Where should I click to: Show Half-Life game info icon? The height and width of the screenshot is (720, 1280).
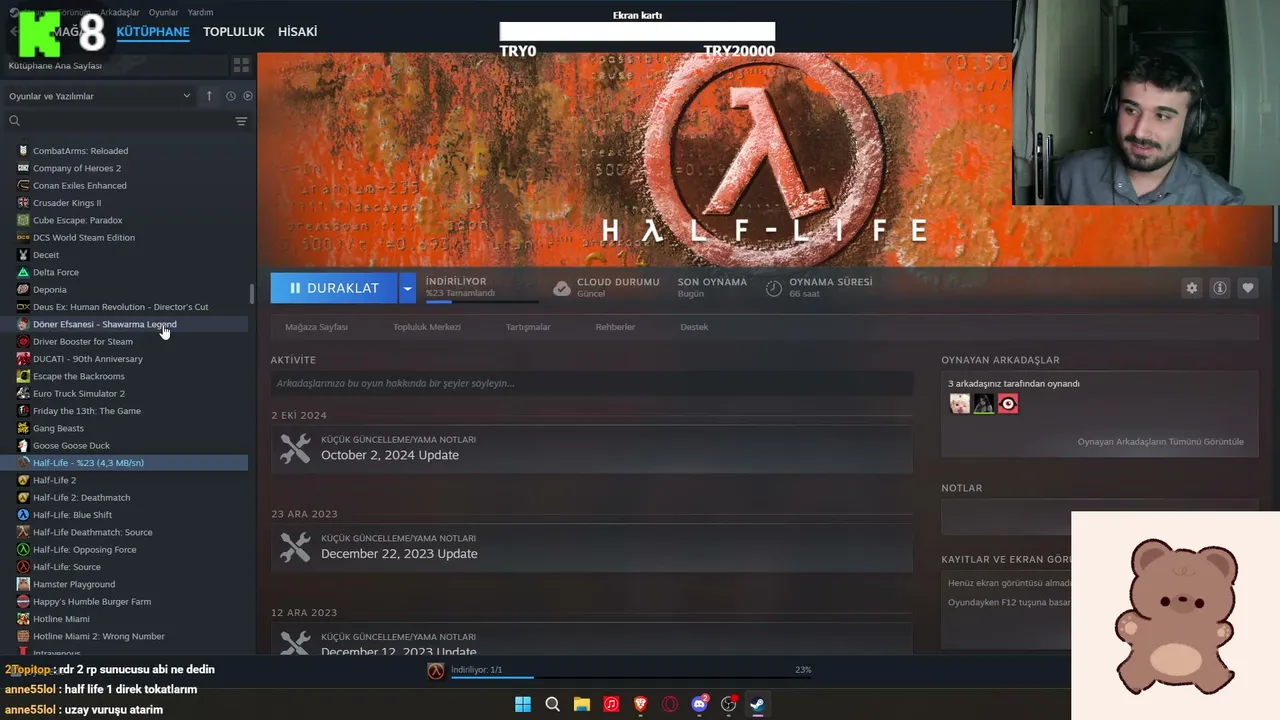pyautogui.click(x=1220, y=288)
